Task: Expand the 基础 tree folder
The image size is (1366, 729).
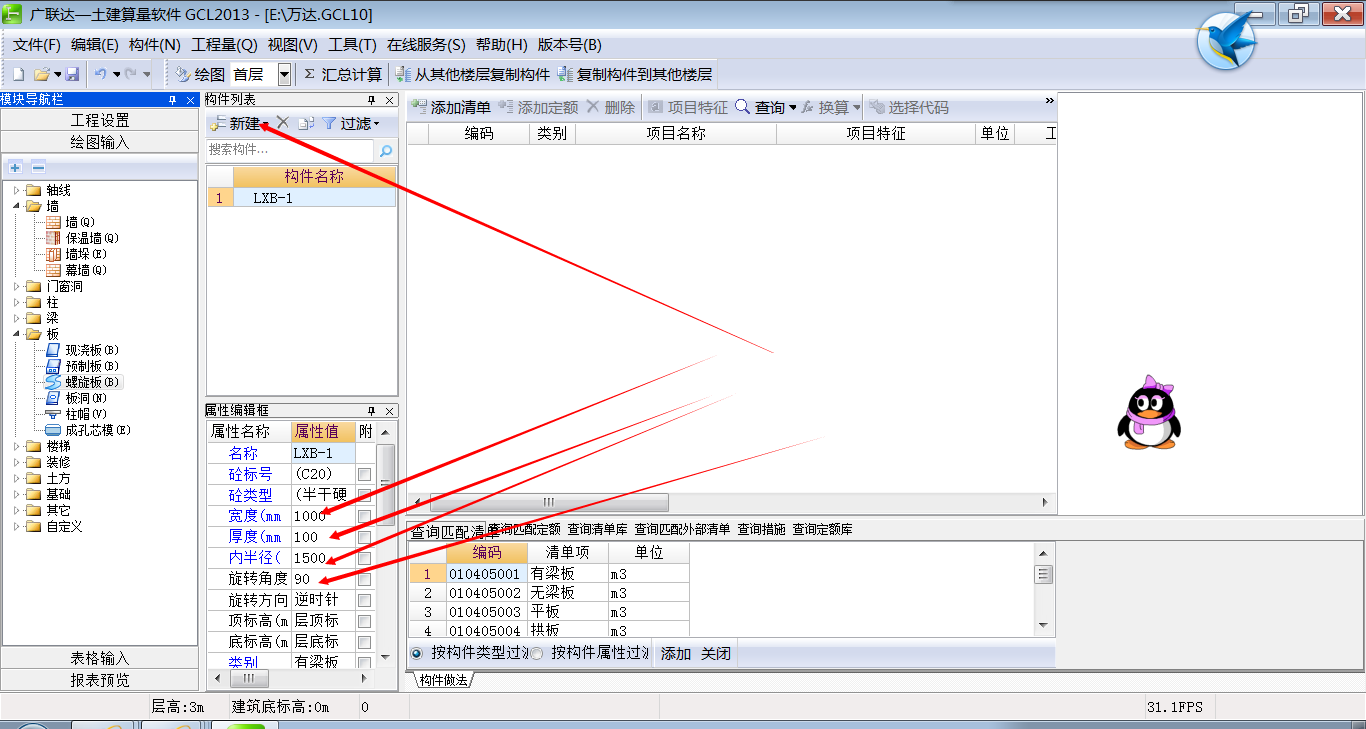Action: pos(16,494)
